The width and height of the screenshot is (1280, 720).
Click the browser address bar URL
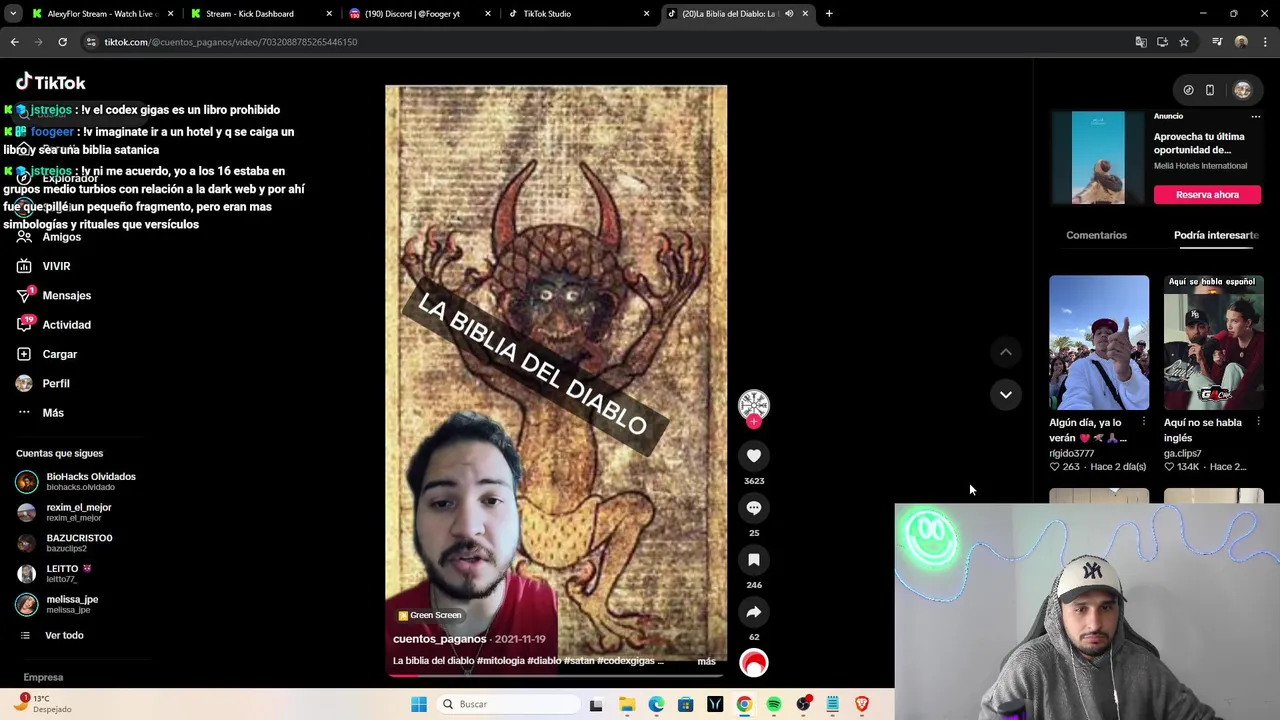coord(231,42)
